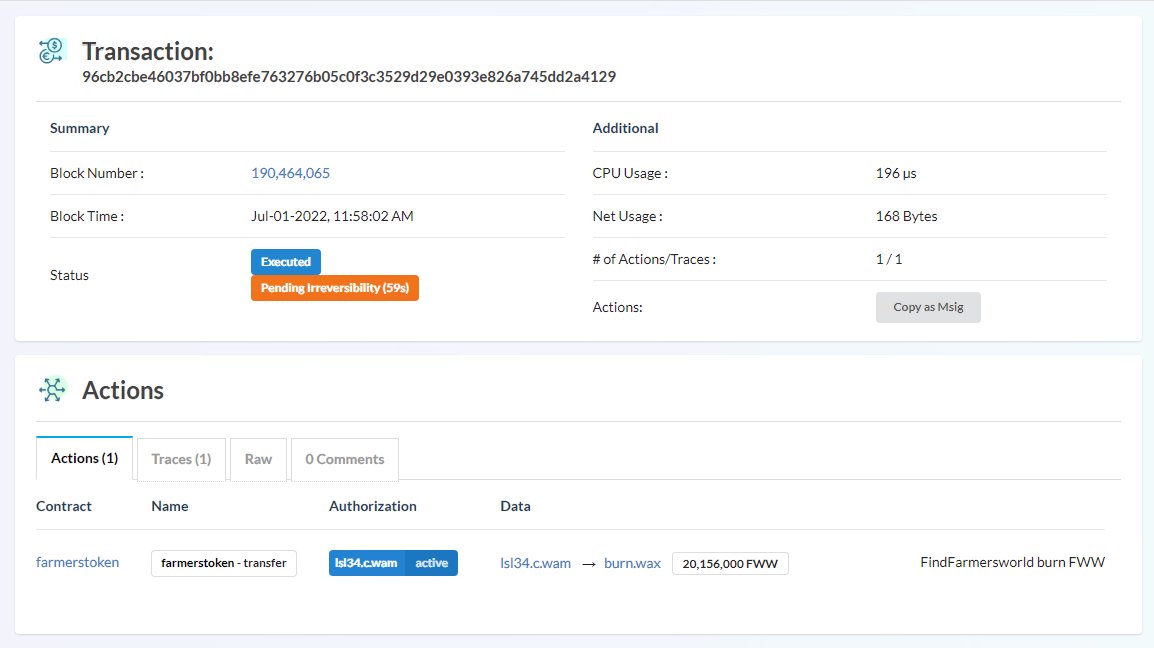
Task: Click the Summary section heading
Action: point(79,128)
